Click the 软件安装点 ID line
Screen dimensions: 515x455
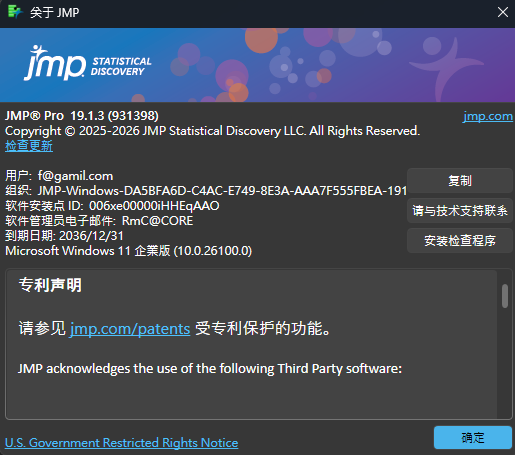coord(112,206)
